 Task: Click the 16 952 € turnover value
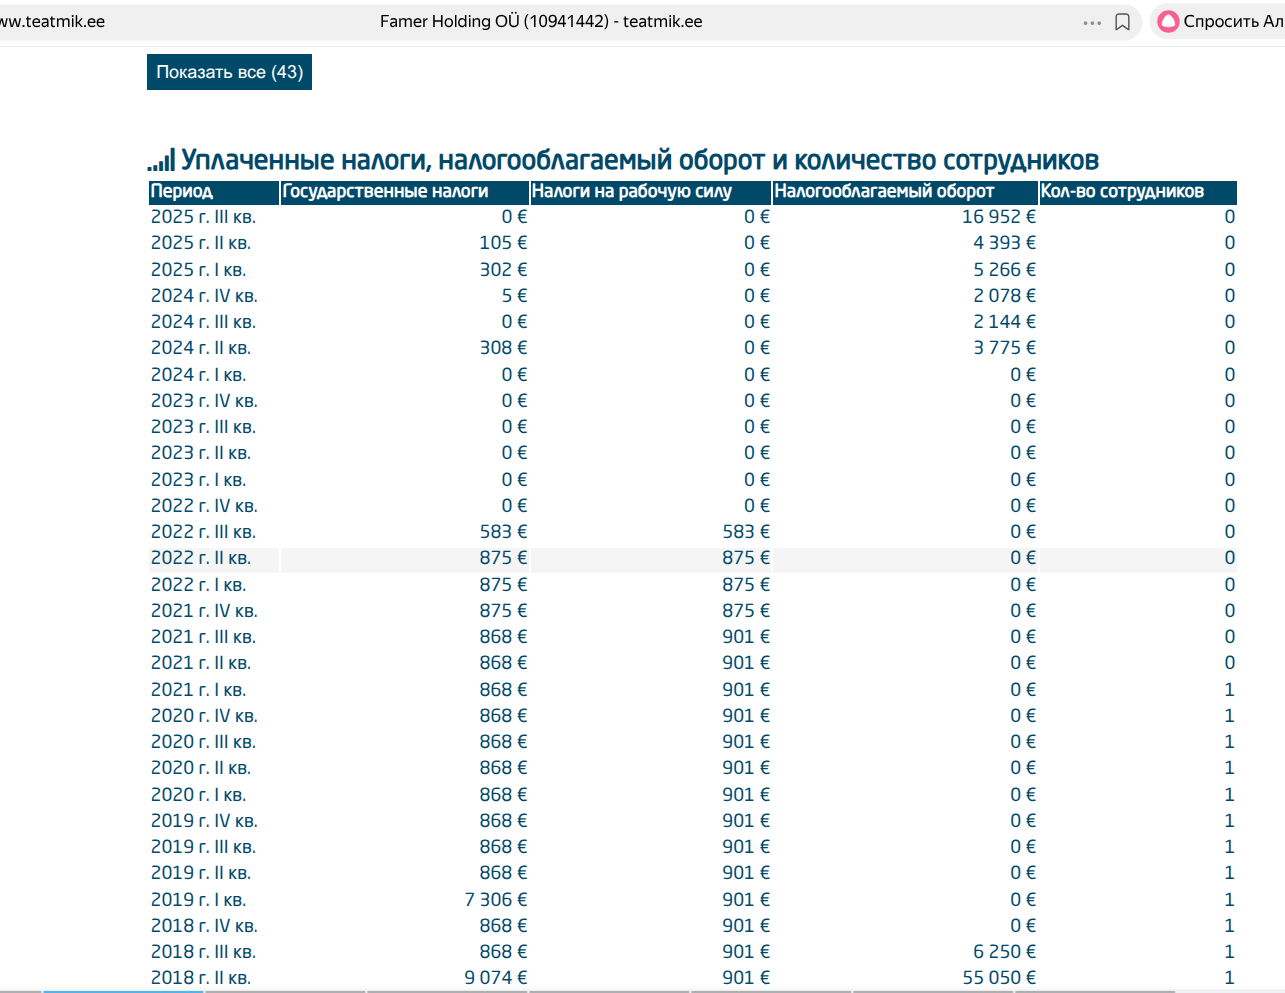998,217
